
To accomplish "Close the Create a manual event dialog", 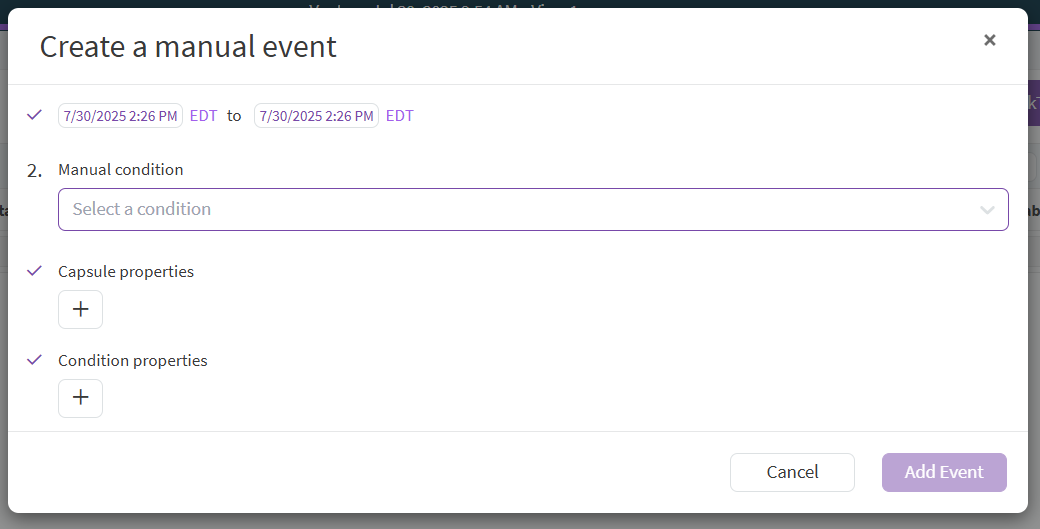I will (x=989, y=40).
